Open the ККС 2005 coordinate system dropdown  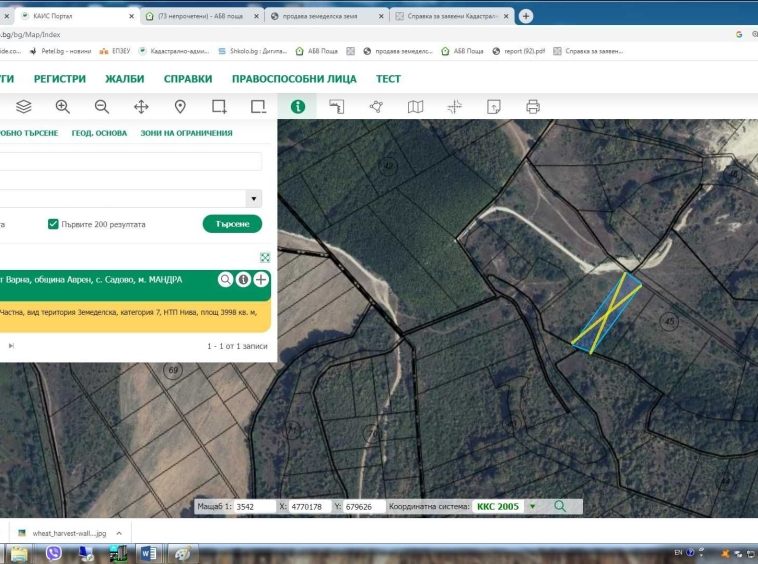tap(532, 506)
